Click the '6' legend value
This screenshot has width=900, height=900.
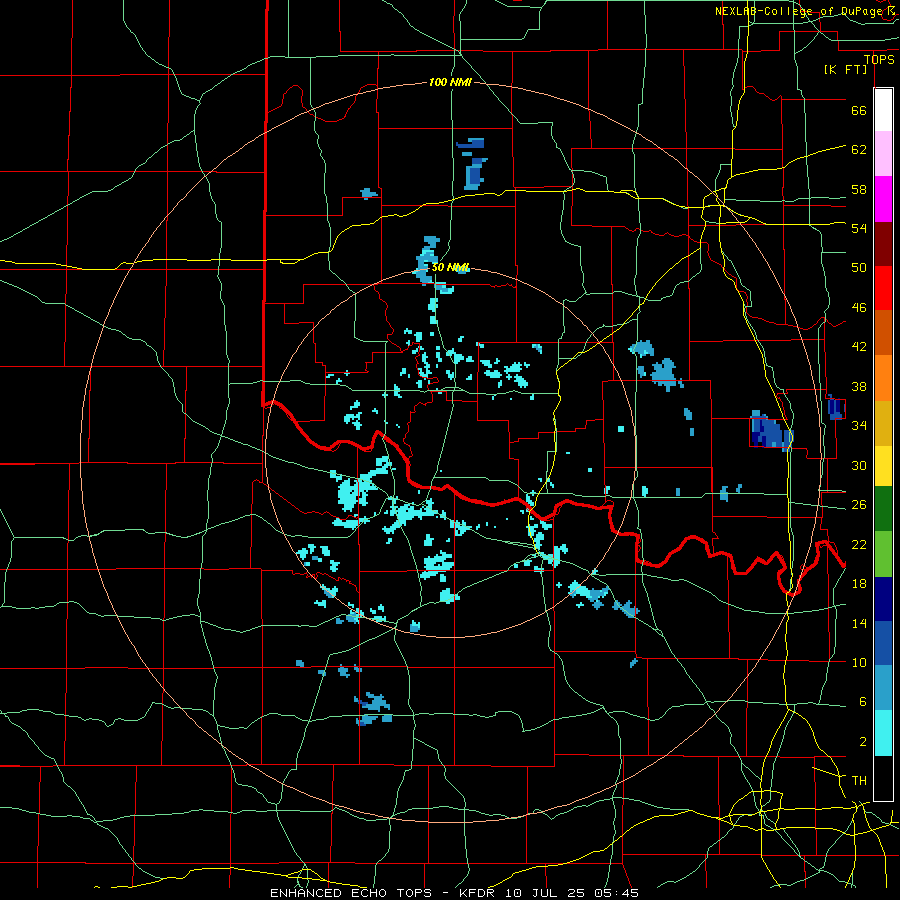coord(863,702)
